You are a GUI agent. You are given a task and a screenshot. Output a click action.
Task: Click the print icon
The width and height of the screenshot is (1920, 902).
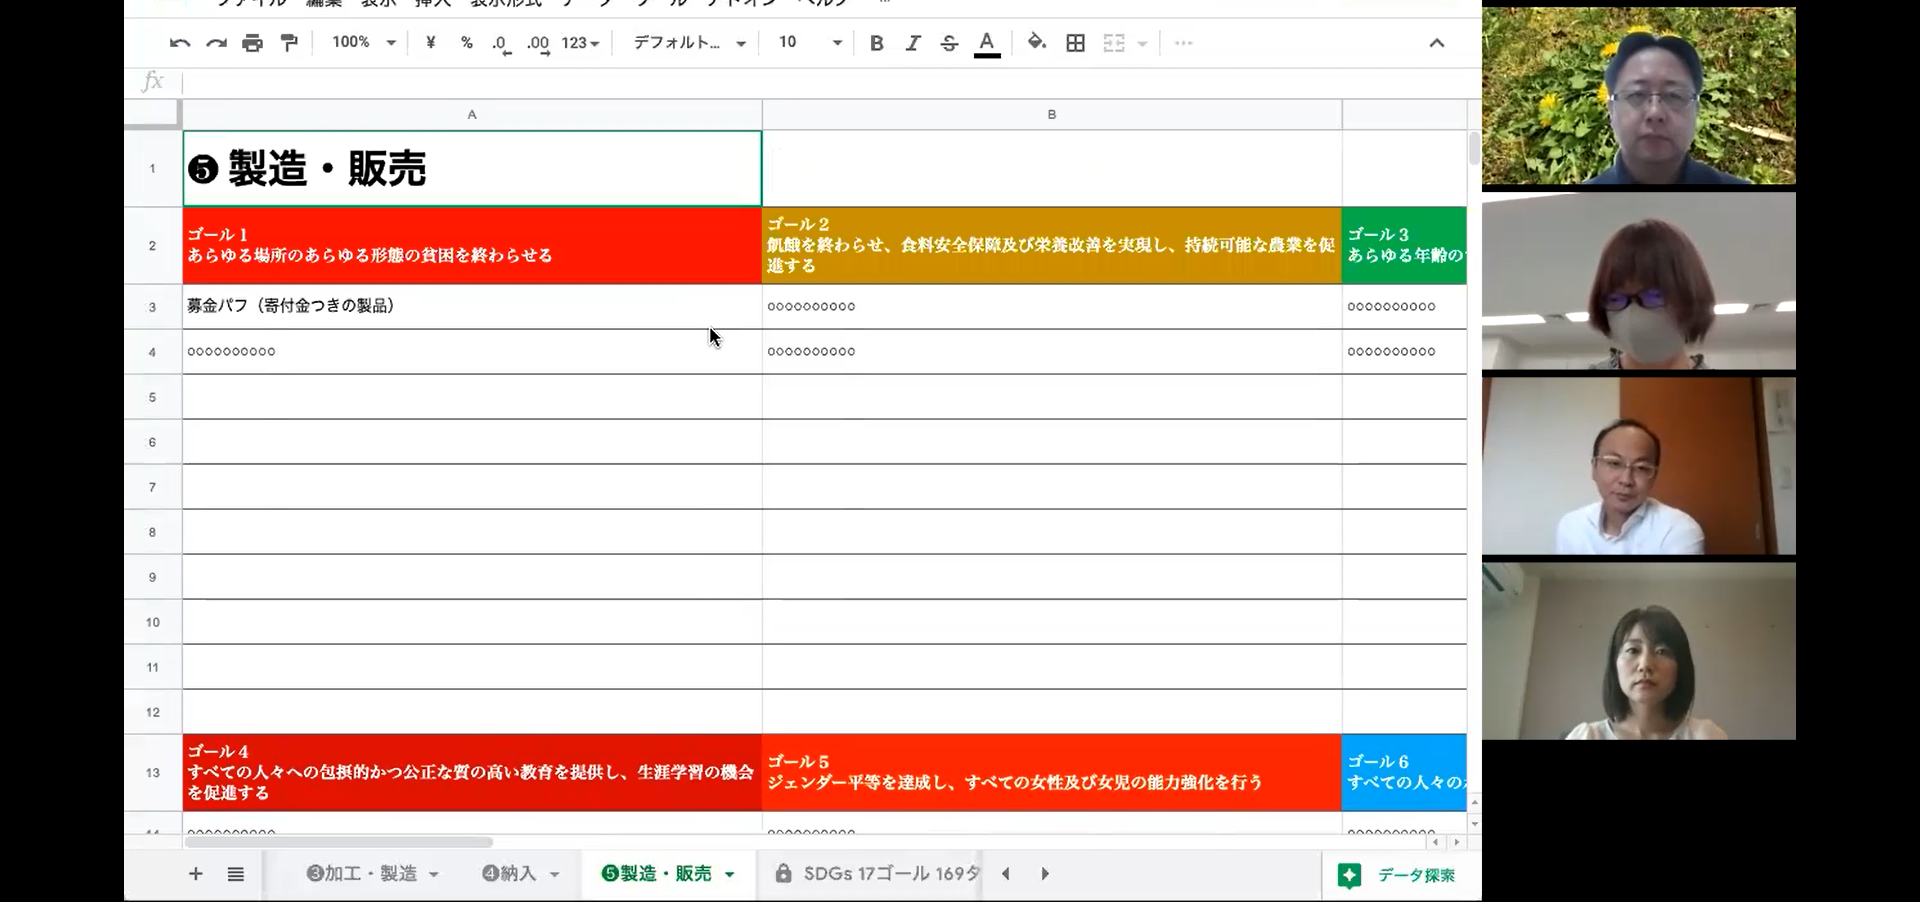(252, 43)
